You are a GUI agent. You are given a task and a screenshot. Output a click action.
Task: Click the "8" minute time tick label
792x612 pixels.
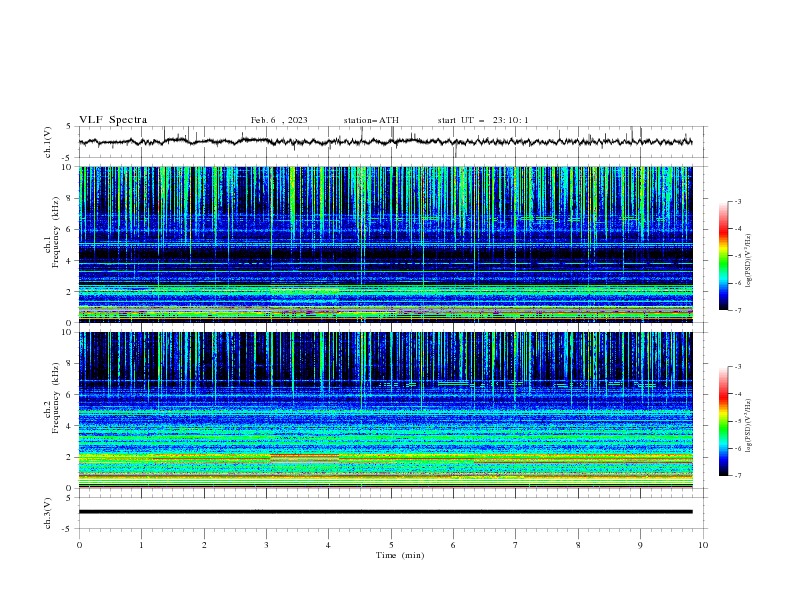tap(578, 545)
